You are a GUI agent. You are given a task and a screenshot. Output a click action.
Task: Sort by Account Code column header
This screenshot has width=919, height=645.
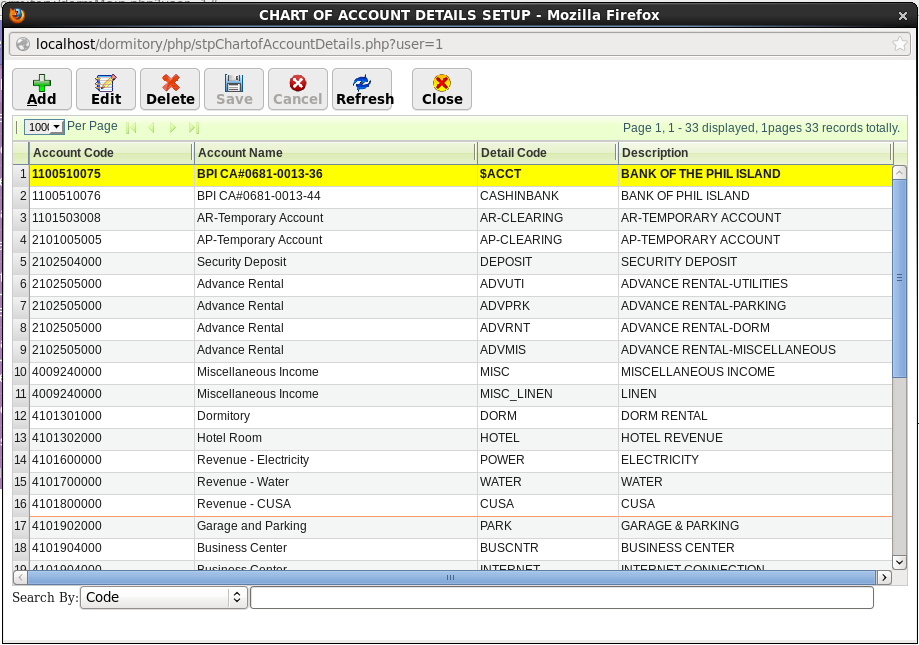[110, 153]
